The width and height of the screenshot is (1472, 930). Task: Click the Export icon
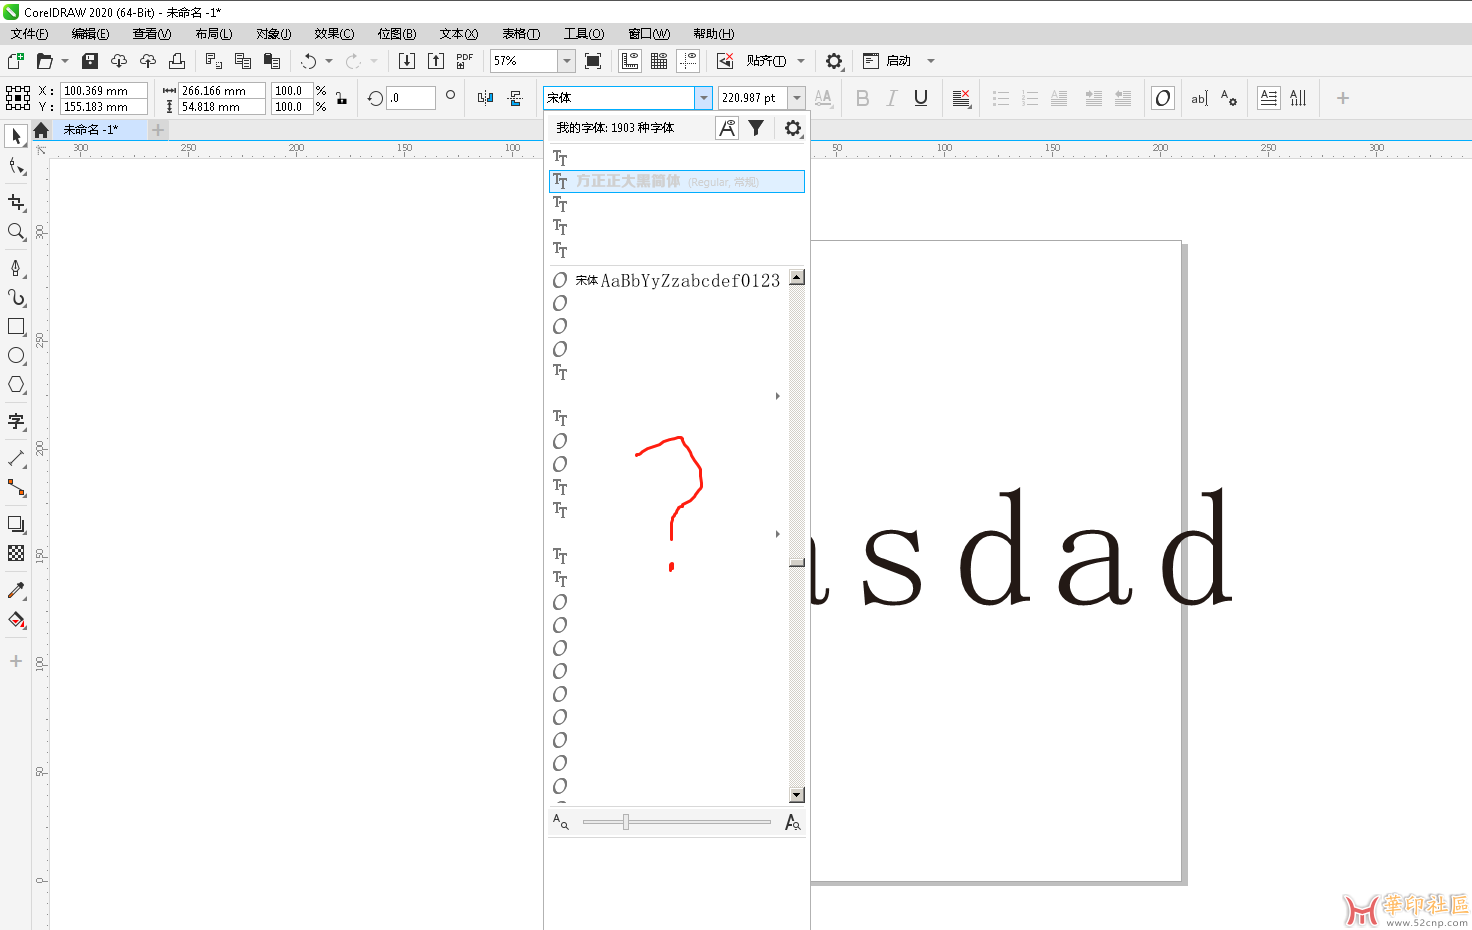point(436,61)
